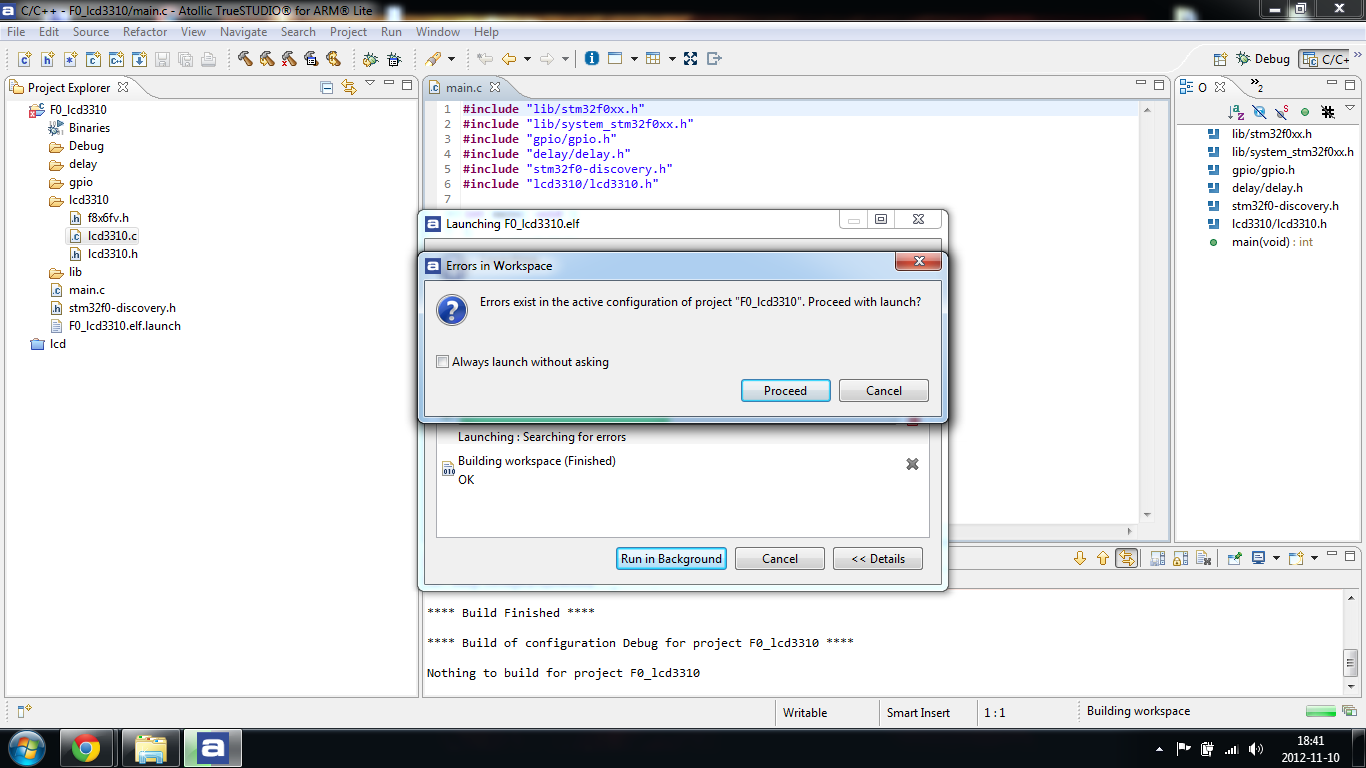Click the new C source file toolbar icon
This screenshot has height=768, width=1366.
click(x=24, y=59)
